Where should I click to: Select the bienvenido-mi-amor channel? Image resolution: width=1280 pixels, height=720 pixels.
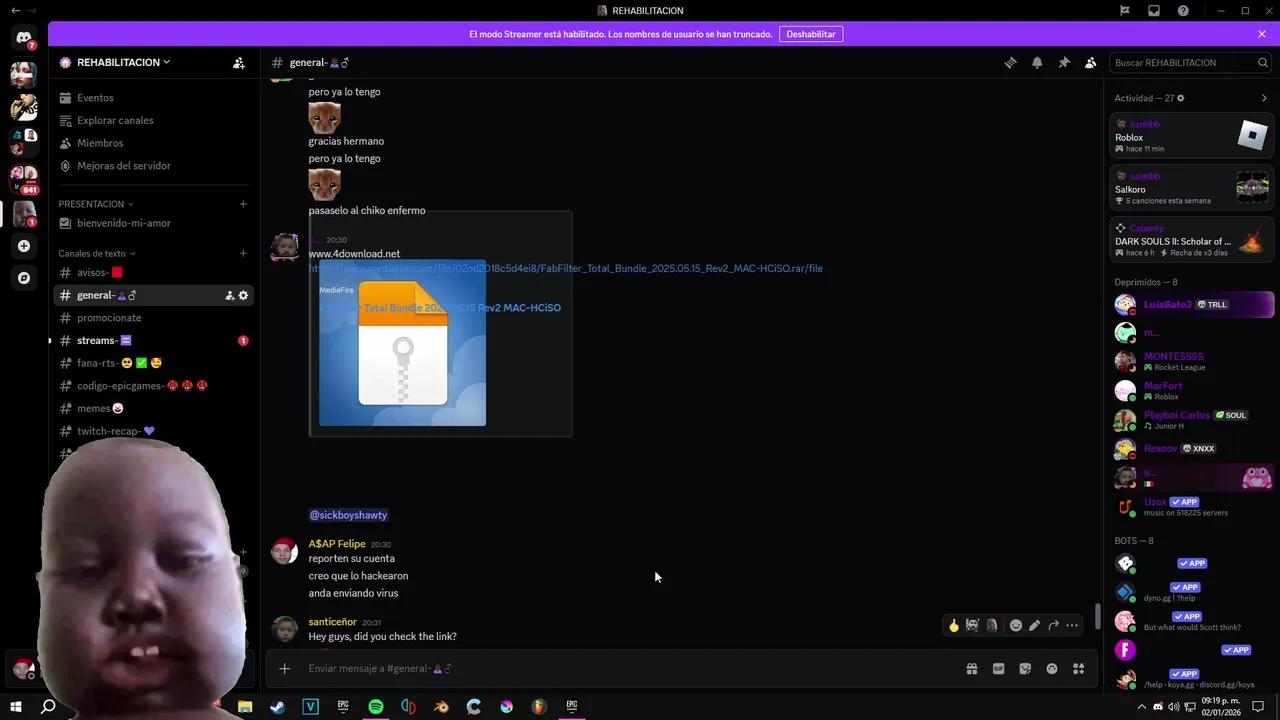tap(153, 223)
